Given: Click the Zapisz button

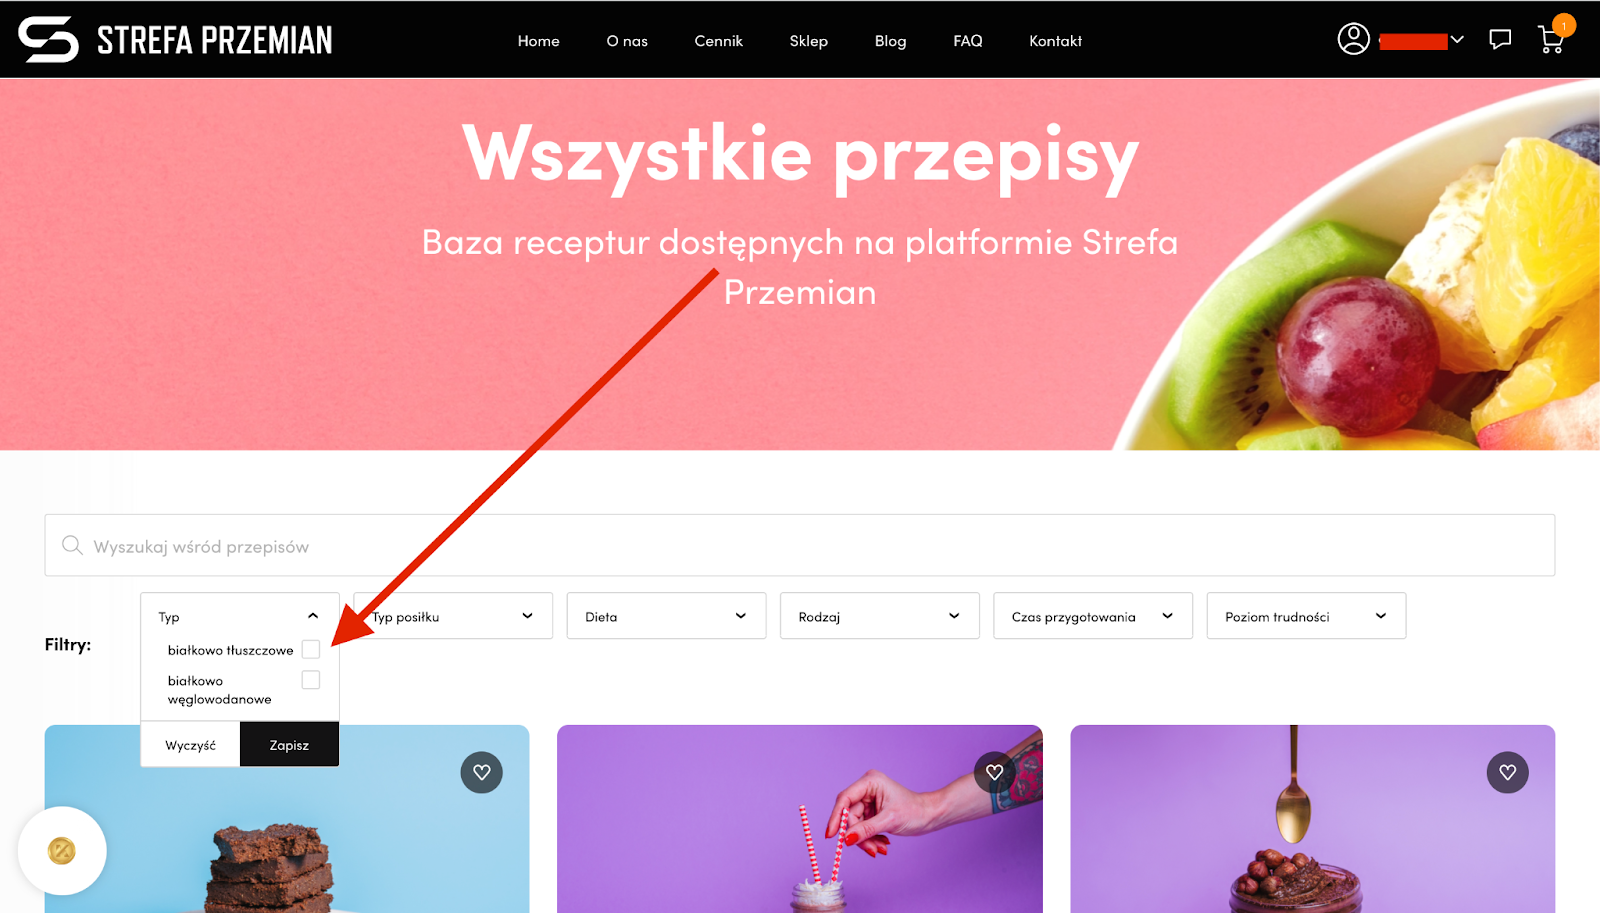Looking at the screenshot, I should click(x=289, y=745).
